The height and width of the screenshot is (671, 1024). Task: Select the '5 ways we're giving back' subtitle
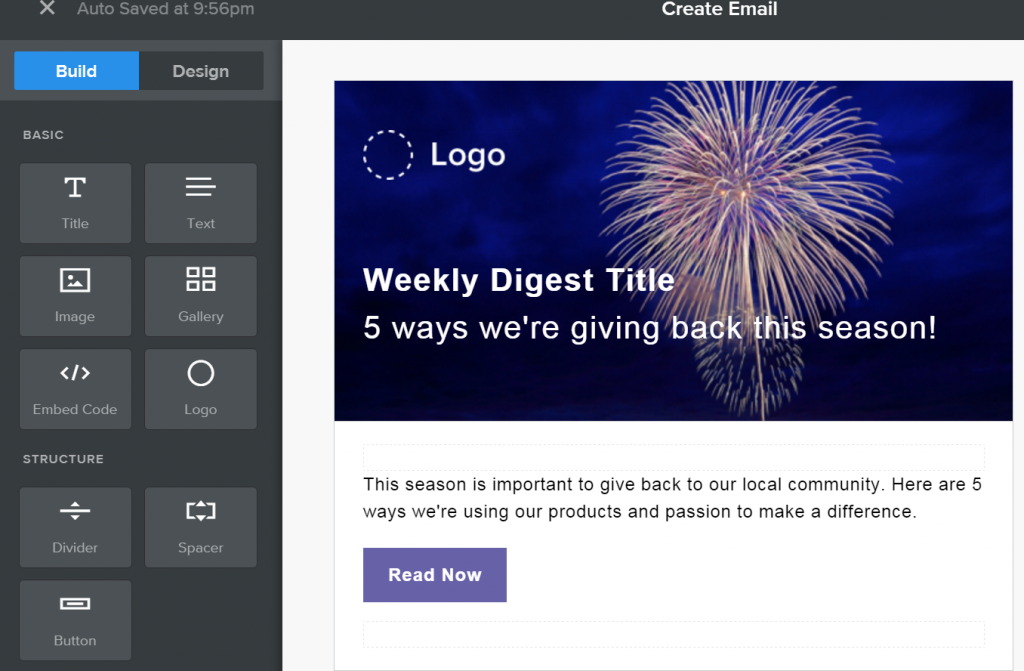[x=650, y=328]
